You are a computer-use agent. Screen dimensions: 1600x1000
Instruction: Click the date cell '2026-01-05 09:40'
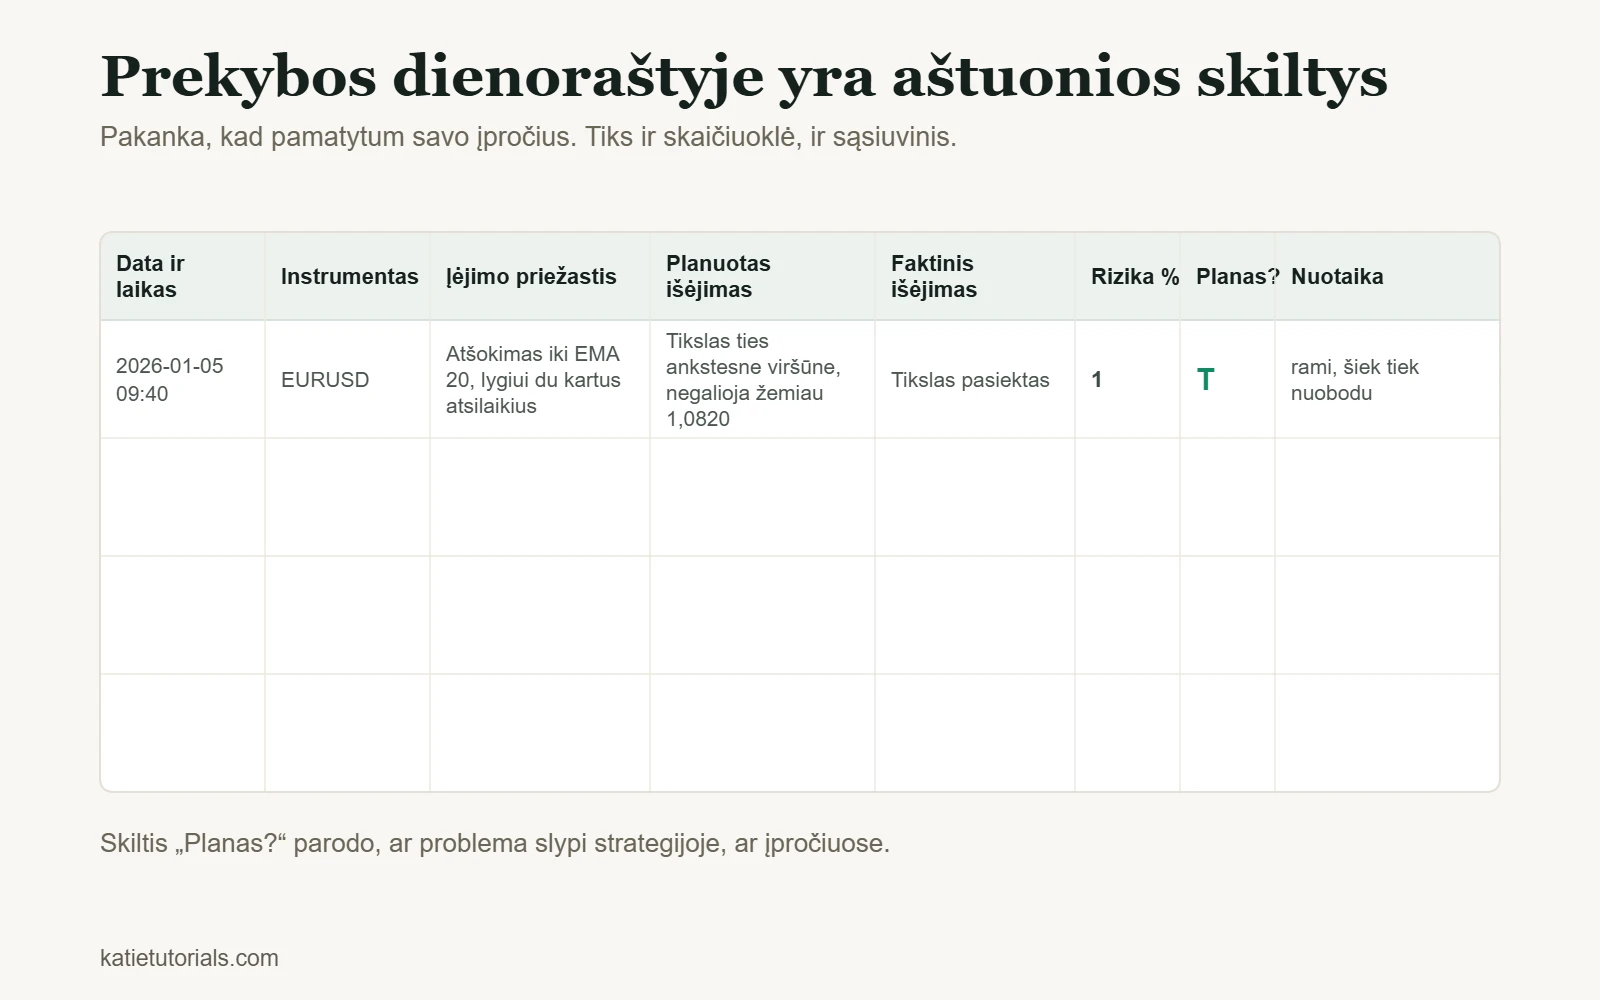[x=183, y=380]
